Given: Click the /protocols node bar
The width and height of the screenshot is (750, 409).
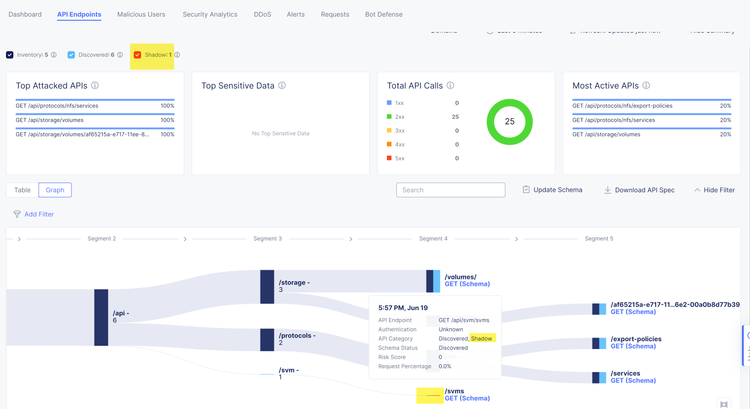Looking at the screenshot, I should tap(267, 340).
